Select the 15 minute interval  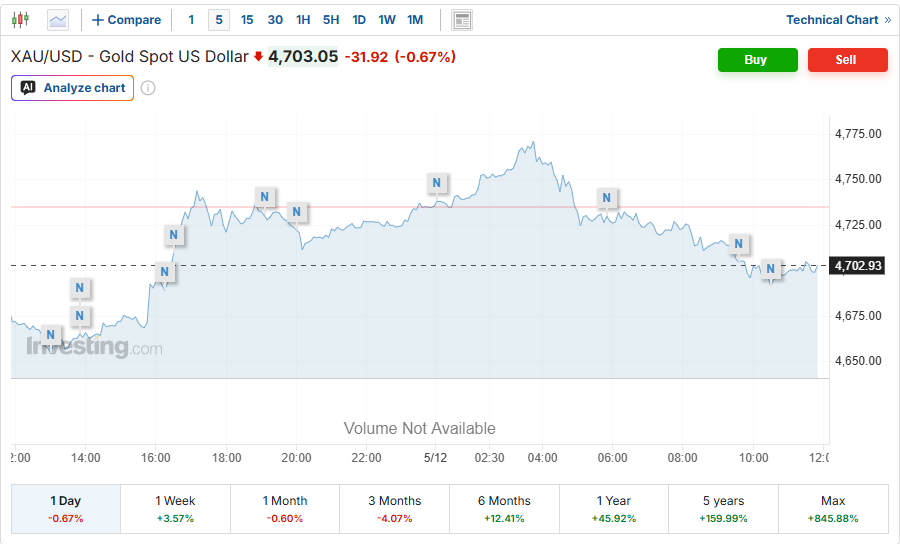[247, 20]
